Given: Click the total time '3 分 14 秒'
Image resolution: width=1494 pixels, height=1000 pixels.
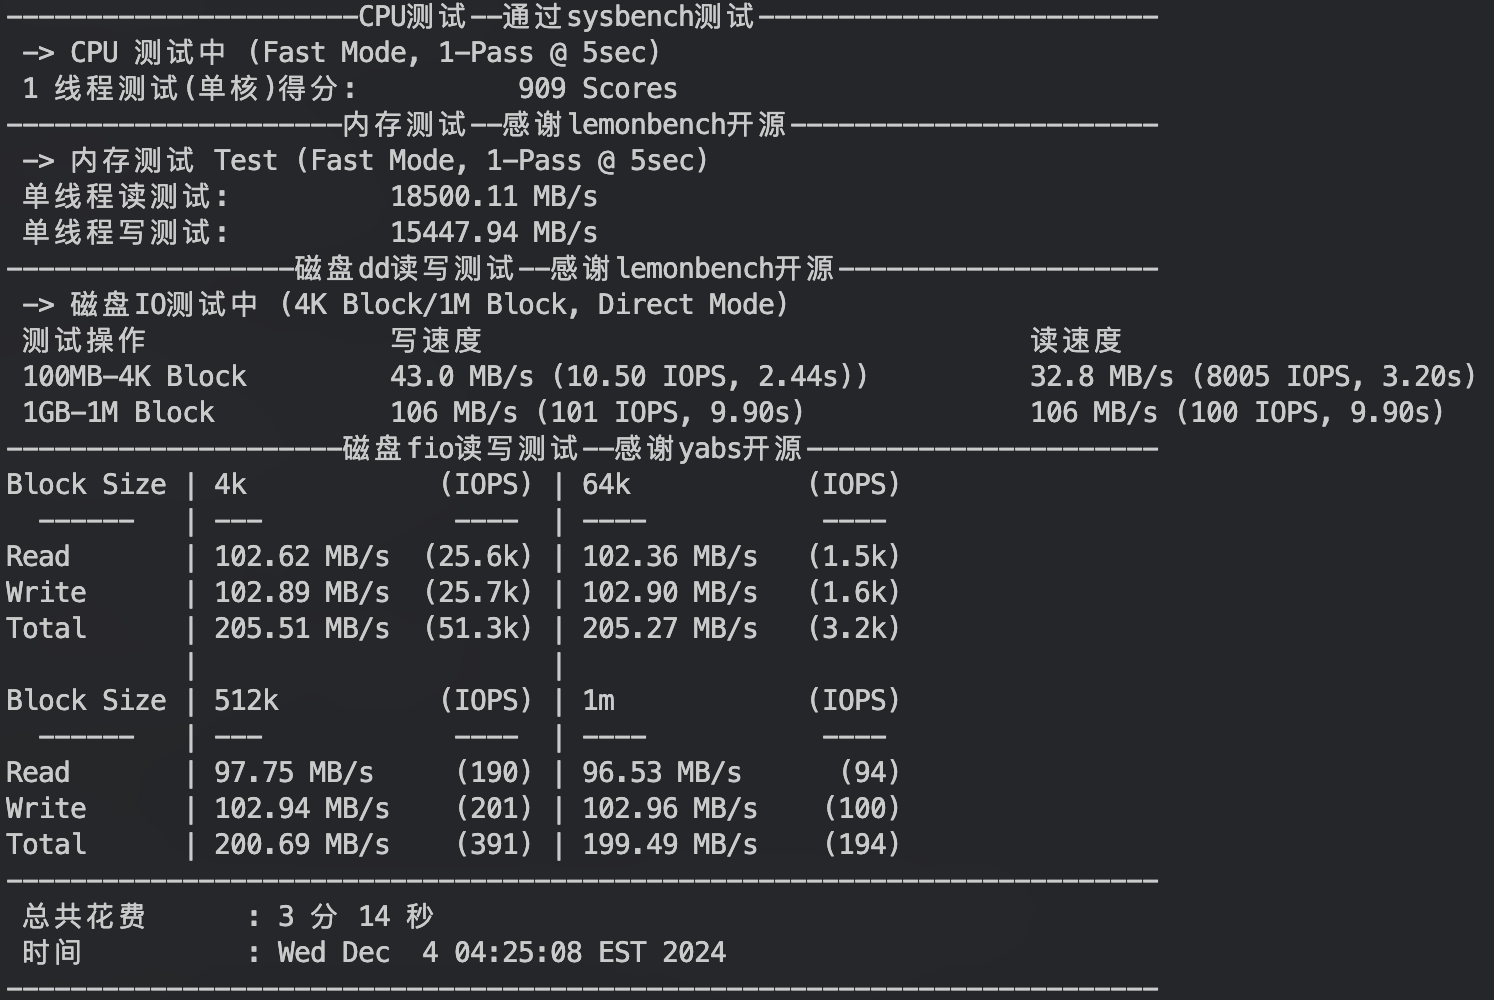Looking at the screenshot, I should coord(355,917).
